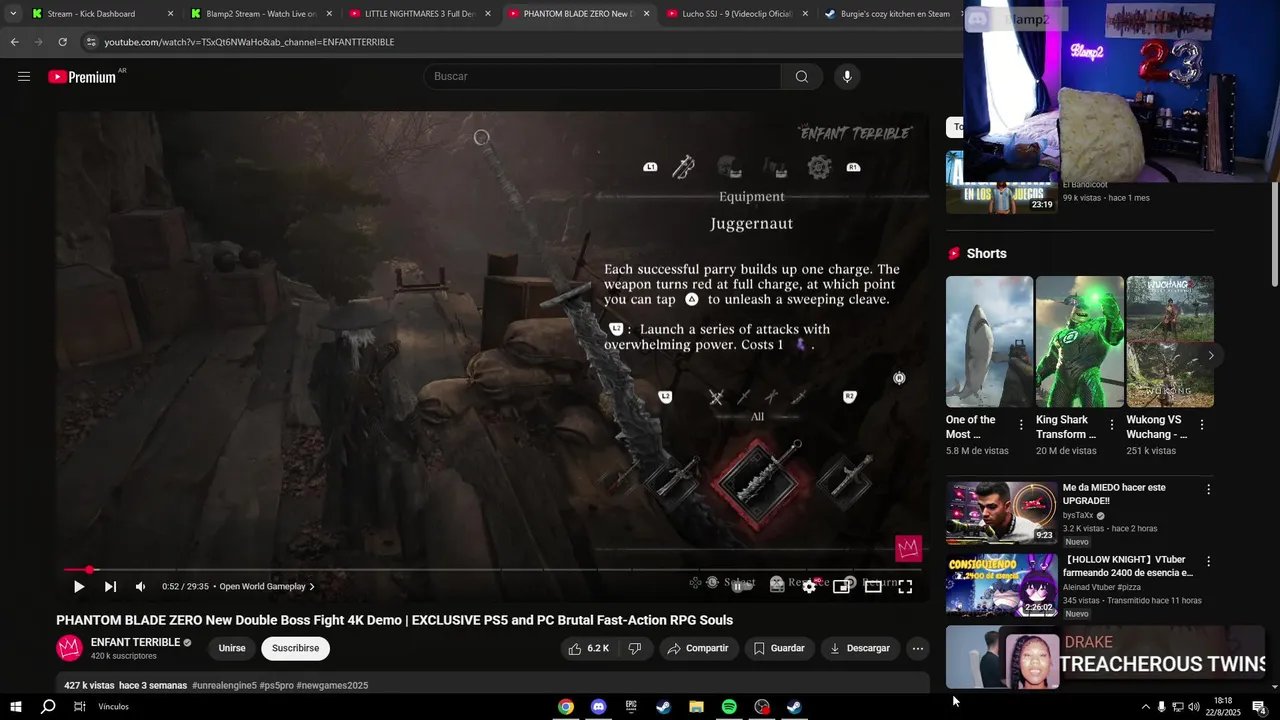Open Discord from taskbar
Viewport: 1280px width, 720px height.
[x=598, y=707]
